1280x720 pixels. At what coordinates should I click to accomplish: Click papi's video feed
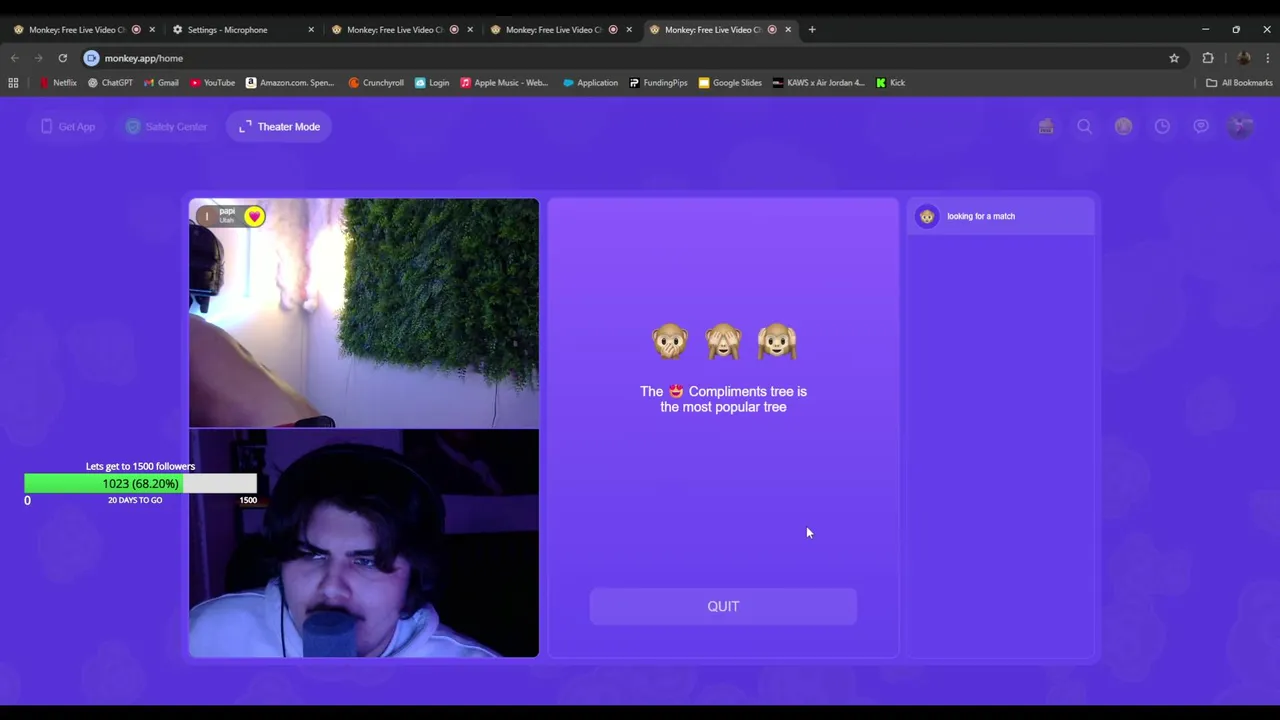coord(364,313)
